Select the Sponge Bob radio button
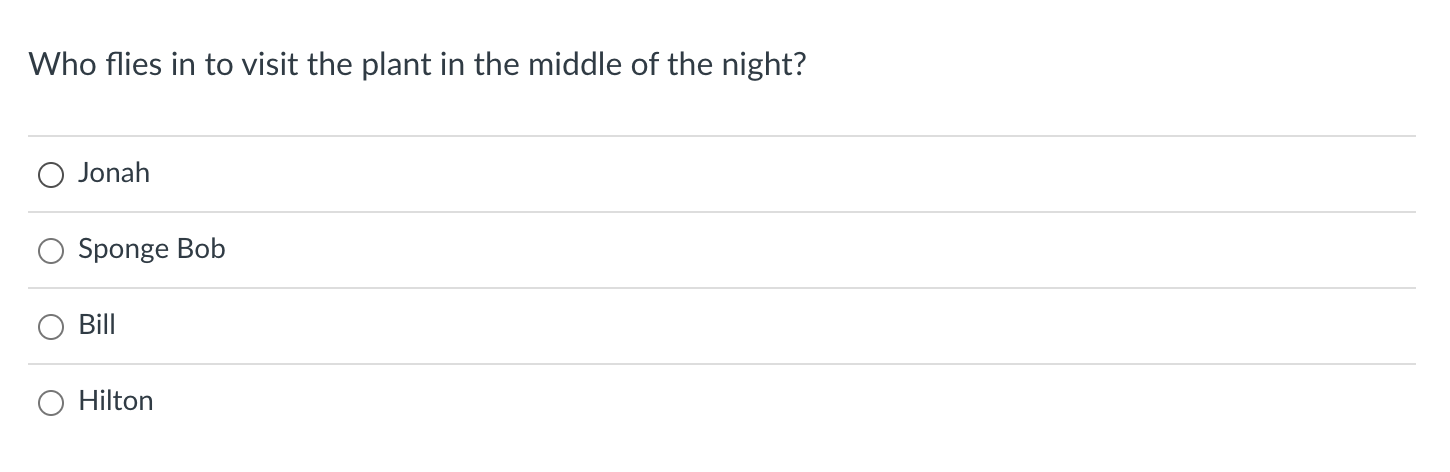The width and height of the screenshot is (1450, 472). coord(51,251)
